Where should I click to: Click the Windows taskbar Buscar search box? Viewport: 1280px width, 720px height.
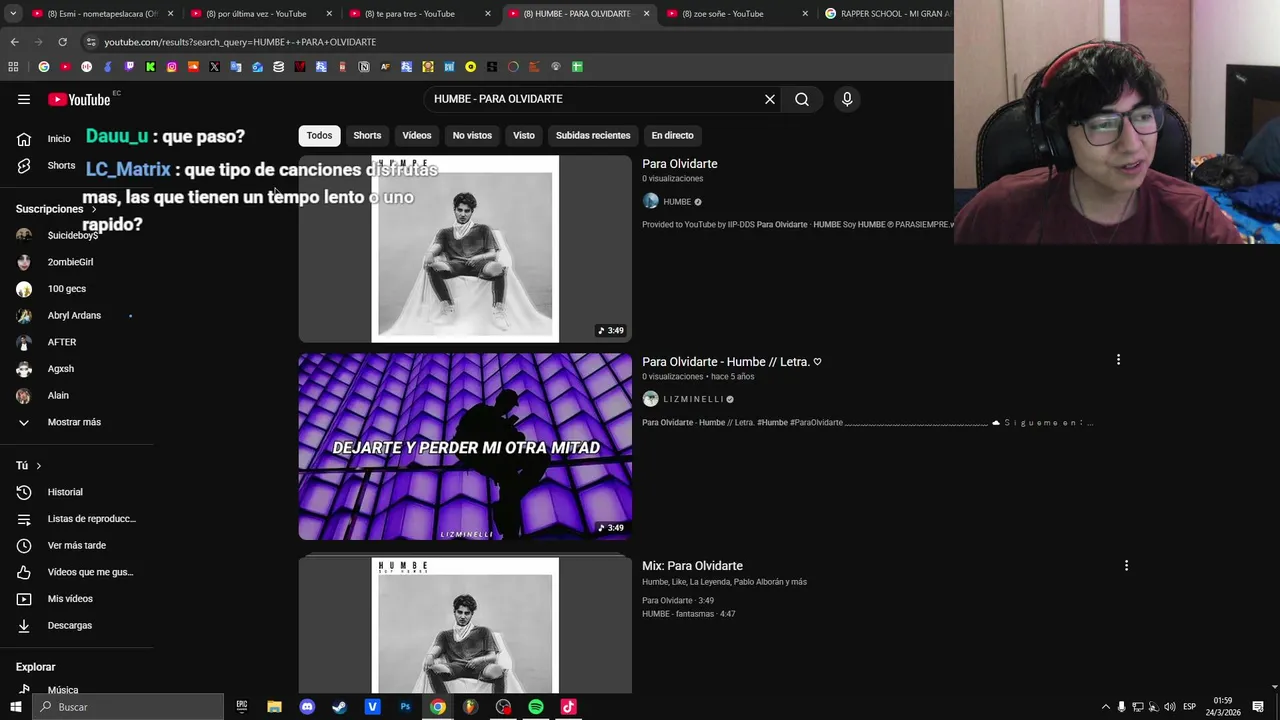click(x=127, y=707)
